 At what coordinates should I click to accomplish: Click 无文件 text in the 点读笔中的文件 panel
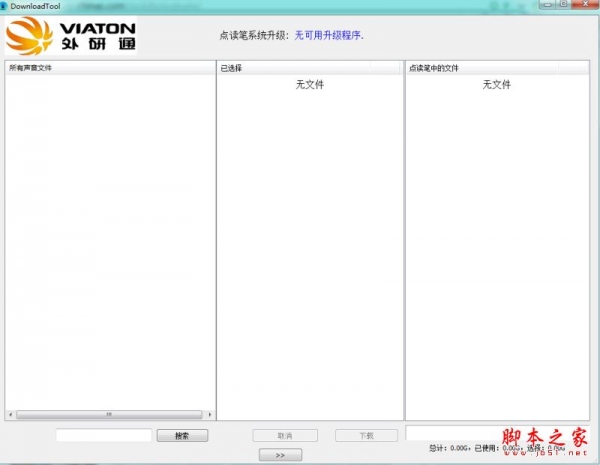point(497,85)
